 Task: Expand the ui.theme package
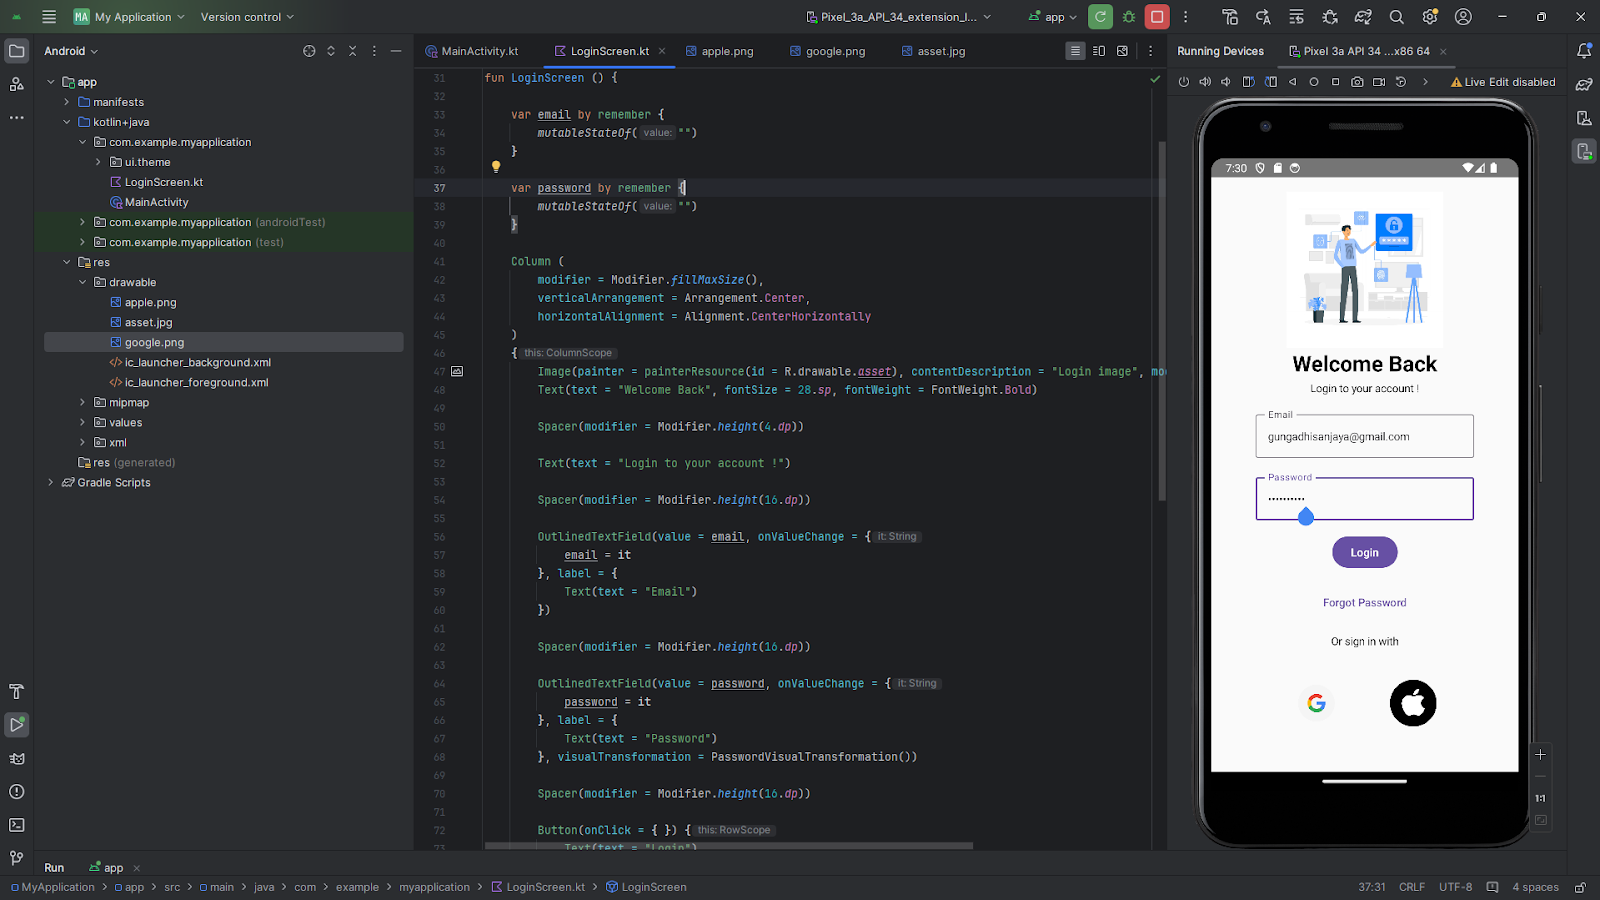pyautogui.click(x=99, y=162)
